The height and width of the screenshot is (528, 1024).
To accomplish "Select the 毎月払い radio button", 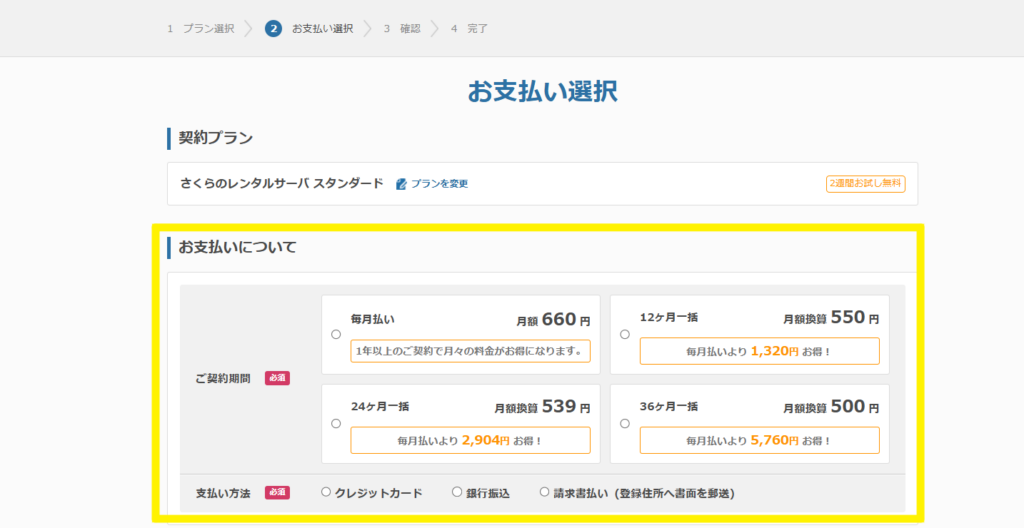I will (x=336, y=335).
